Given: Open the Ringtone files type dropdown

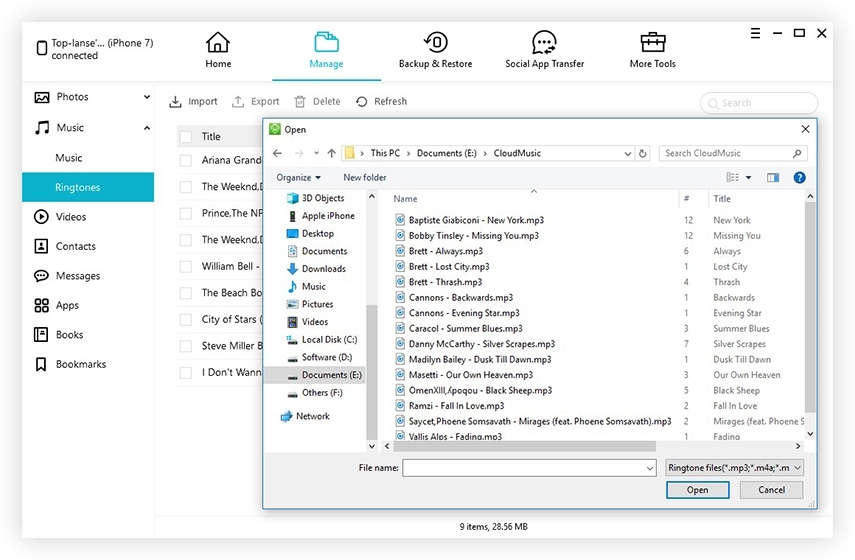Looking at the screenshot, I should [x=734, y=467].
